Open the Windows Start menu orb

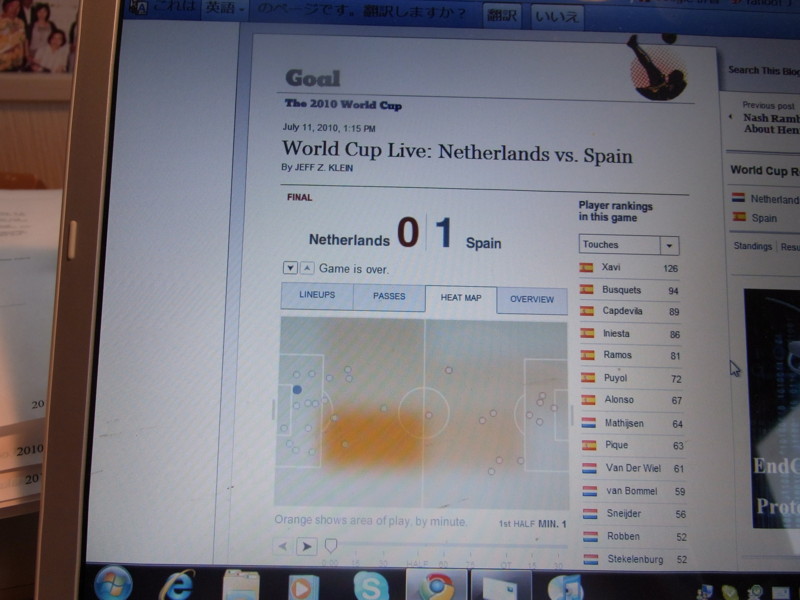pyautogui.click(x=113, y=584)
